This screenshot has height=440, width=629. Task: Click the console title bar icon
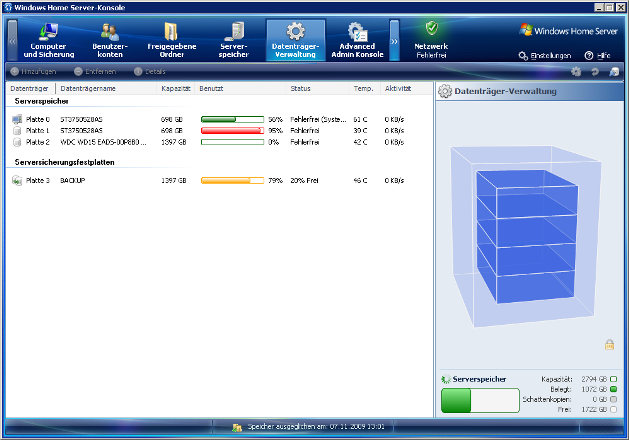[8, 7]
